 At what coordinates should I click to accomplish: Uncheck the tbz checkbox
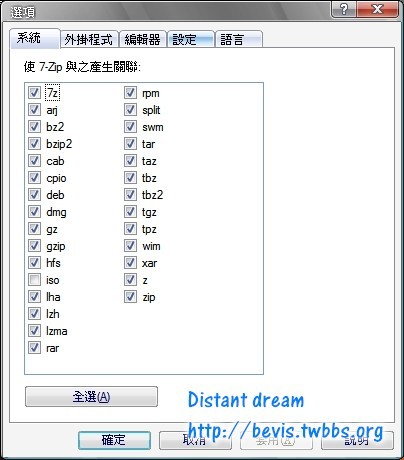pos(130,178)
